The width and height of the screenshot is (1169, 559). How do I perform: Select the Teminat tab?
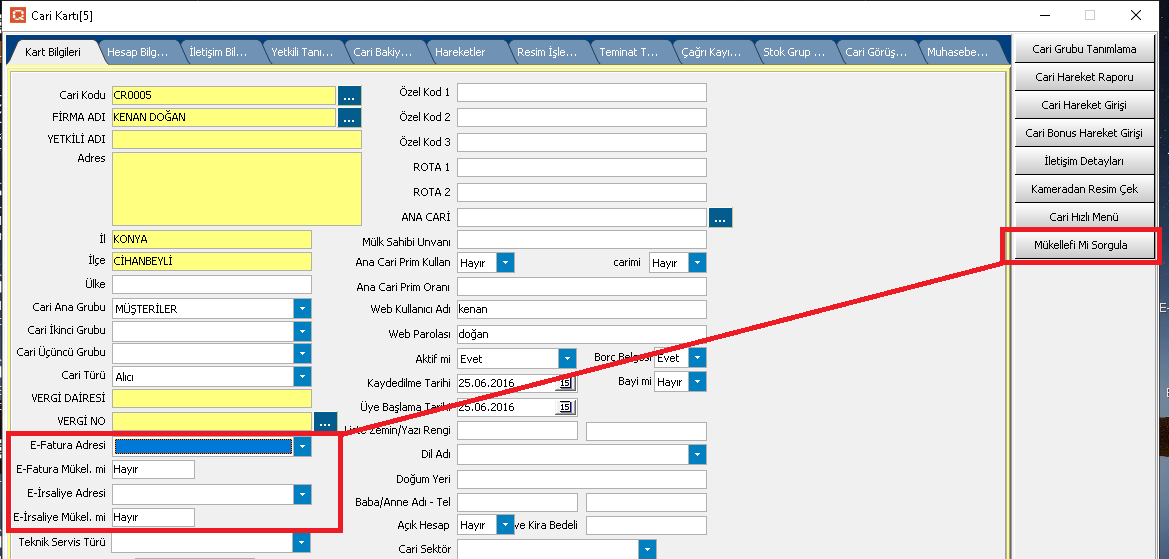(629, 52)
